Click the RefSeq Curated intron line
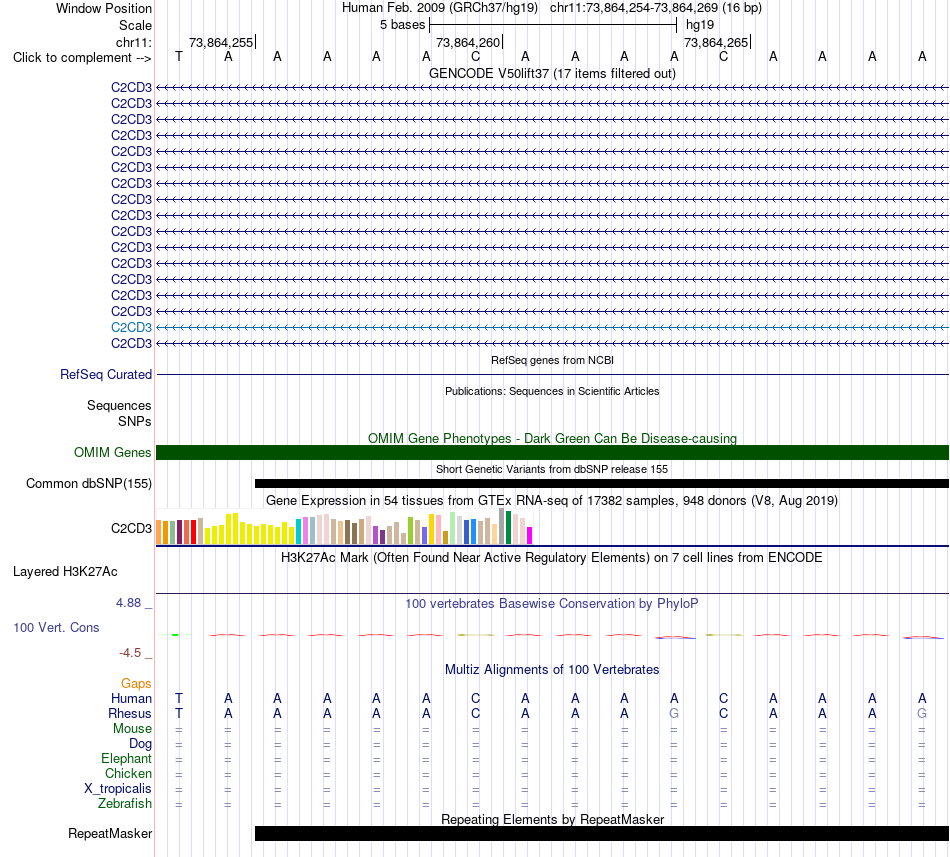950x857 pixels. tap(552, 374)
